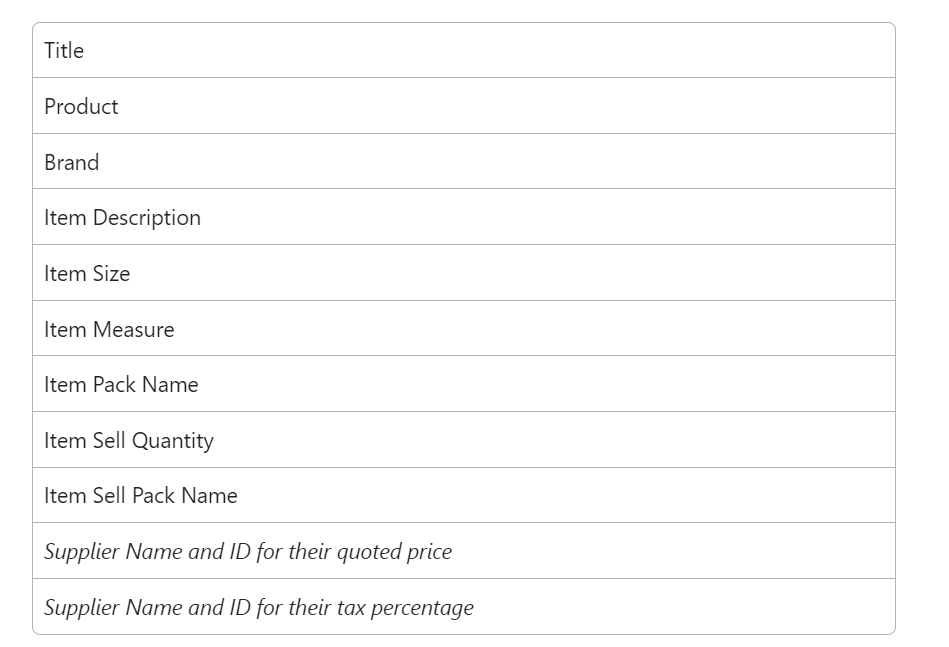Pick the Item Size entry
Viewport: 949px width, 647px height.
tap(464, 273)
